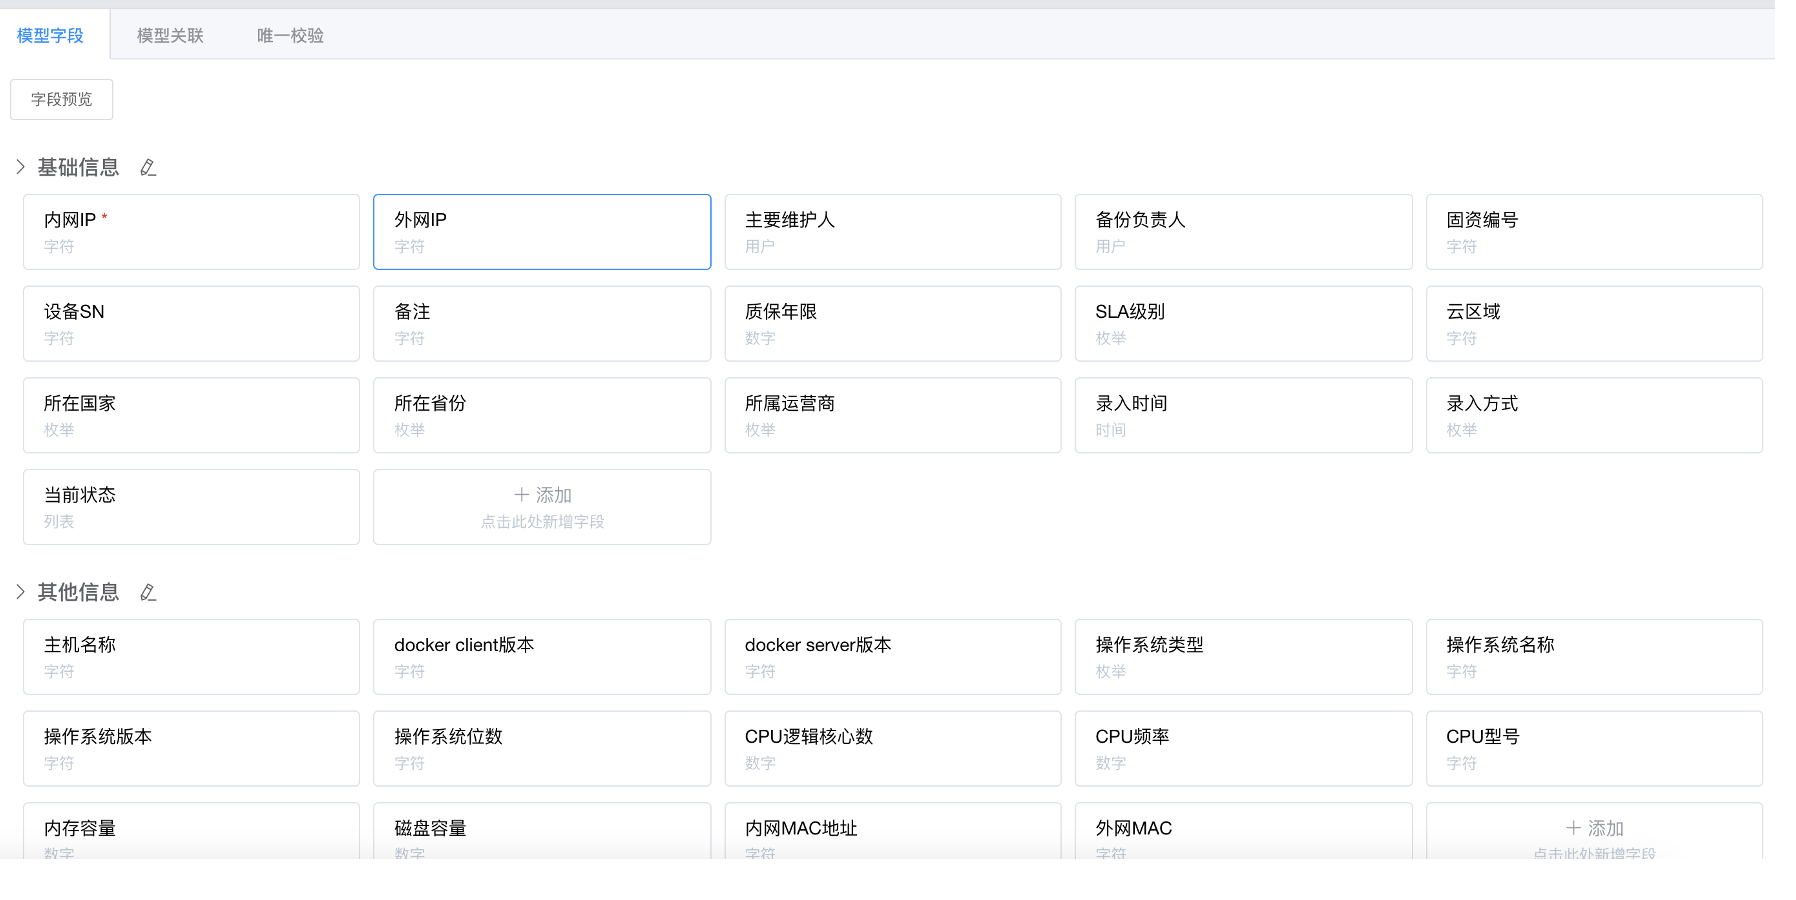Open the 操作系统类型 field card

coord(1244,657)
